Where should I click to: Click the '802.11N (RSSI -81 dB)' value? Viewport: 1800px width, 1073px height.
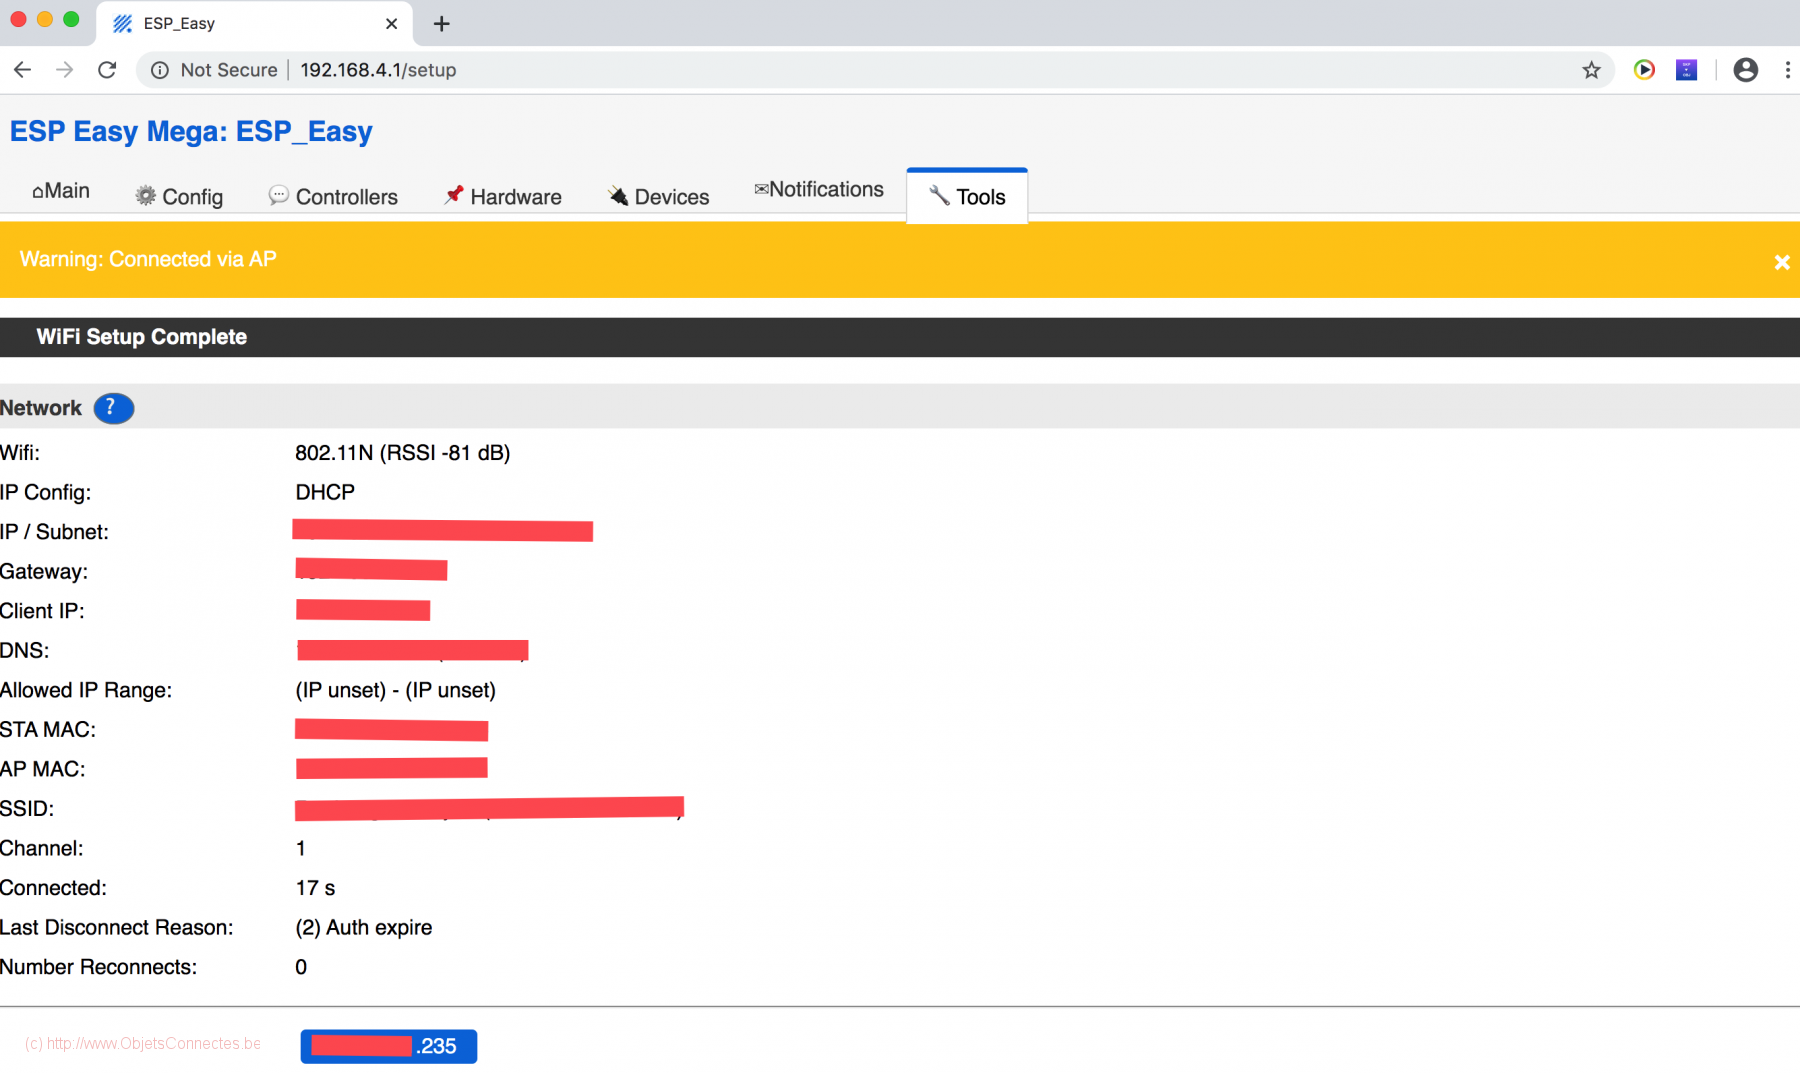pyautogui.click(x=403, y=453)
